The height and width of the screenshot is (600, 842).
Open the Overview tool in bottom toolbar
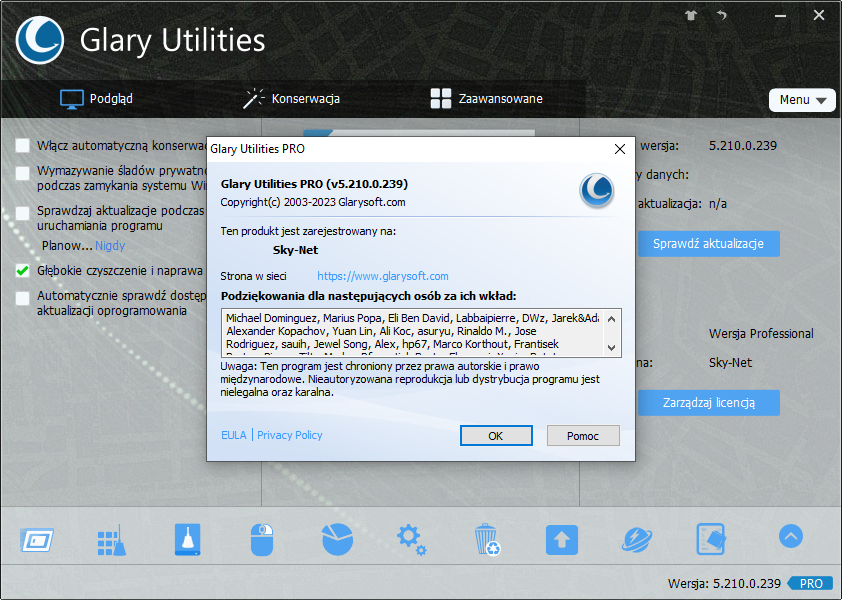click(37, 539)
